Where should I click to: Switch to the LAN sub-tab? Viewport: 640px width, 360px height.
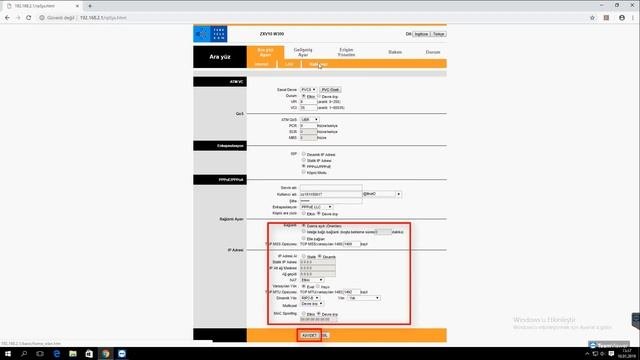click(x=289, y=64)
